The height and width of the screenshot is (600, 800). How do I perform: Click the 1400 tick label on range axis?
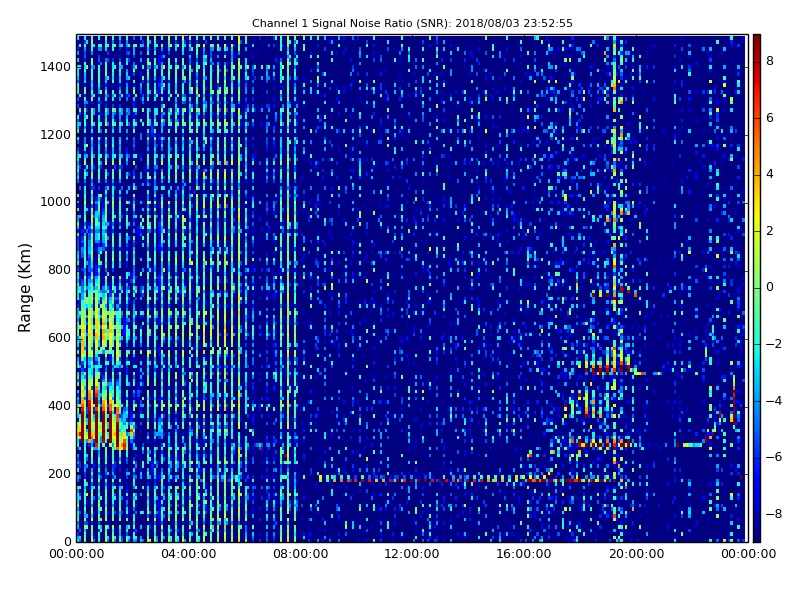click(56, 67)
